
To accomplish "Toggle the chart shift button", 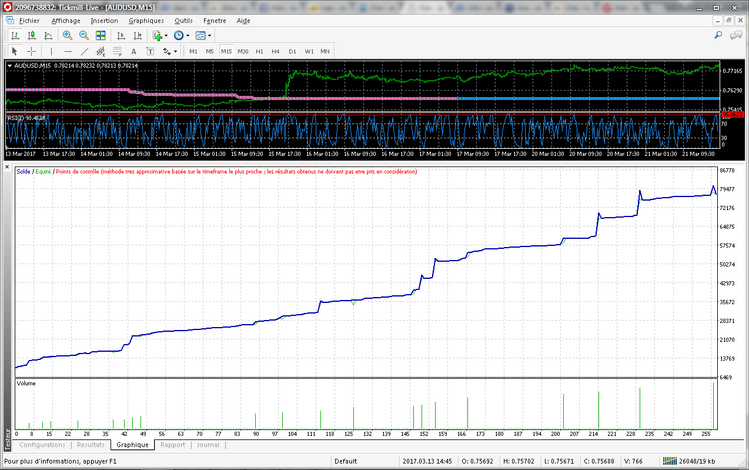I will pyautogui.click(x=136, y=36).
